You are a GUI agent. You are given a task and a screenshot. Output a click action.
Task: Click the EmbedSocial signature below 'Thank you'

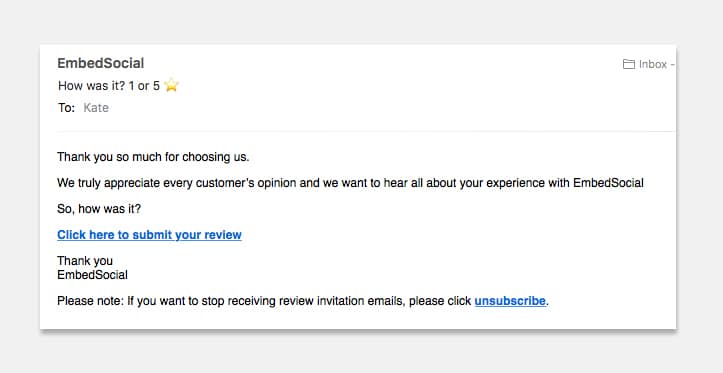[x=92, y=275]
